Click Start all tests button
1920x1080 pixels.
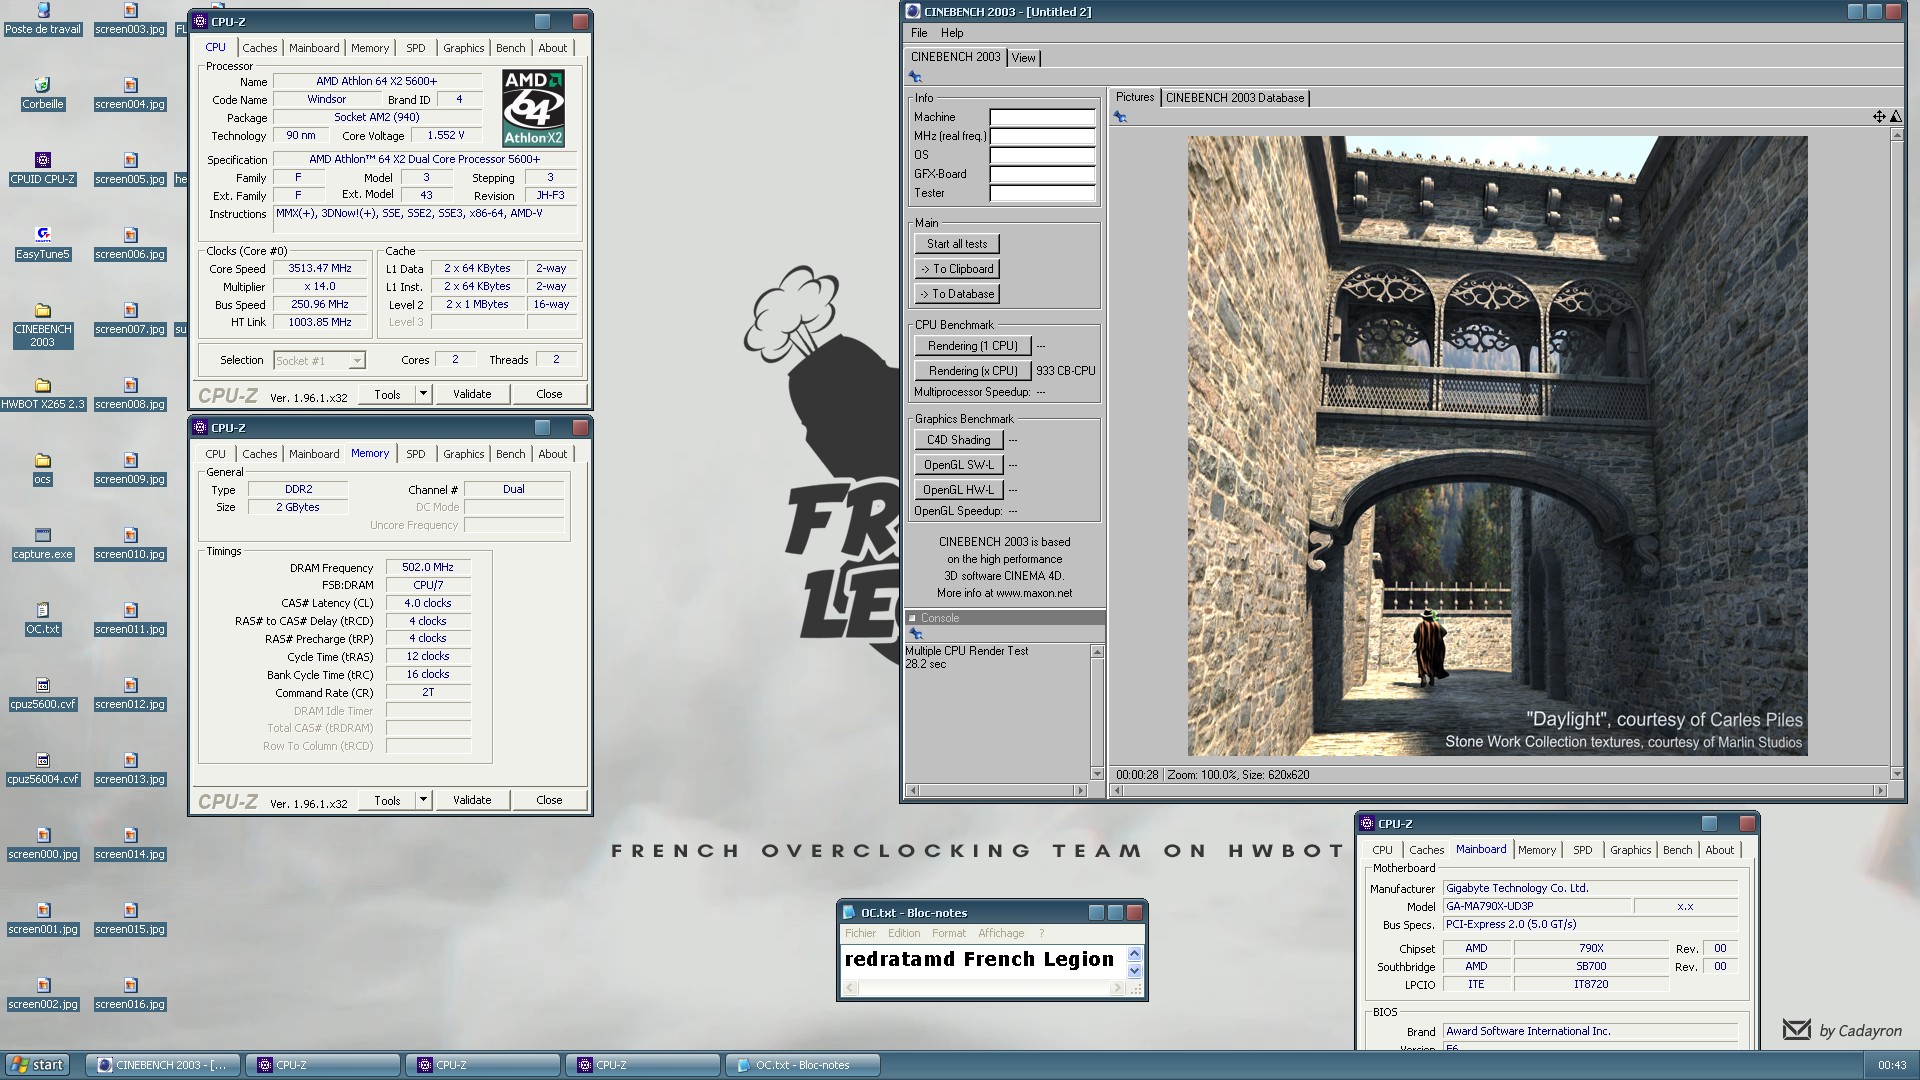click(x=956, y=244)
